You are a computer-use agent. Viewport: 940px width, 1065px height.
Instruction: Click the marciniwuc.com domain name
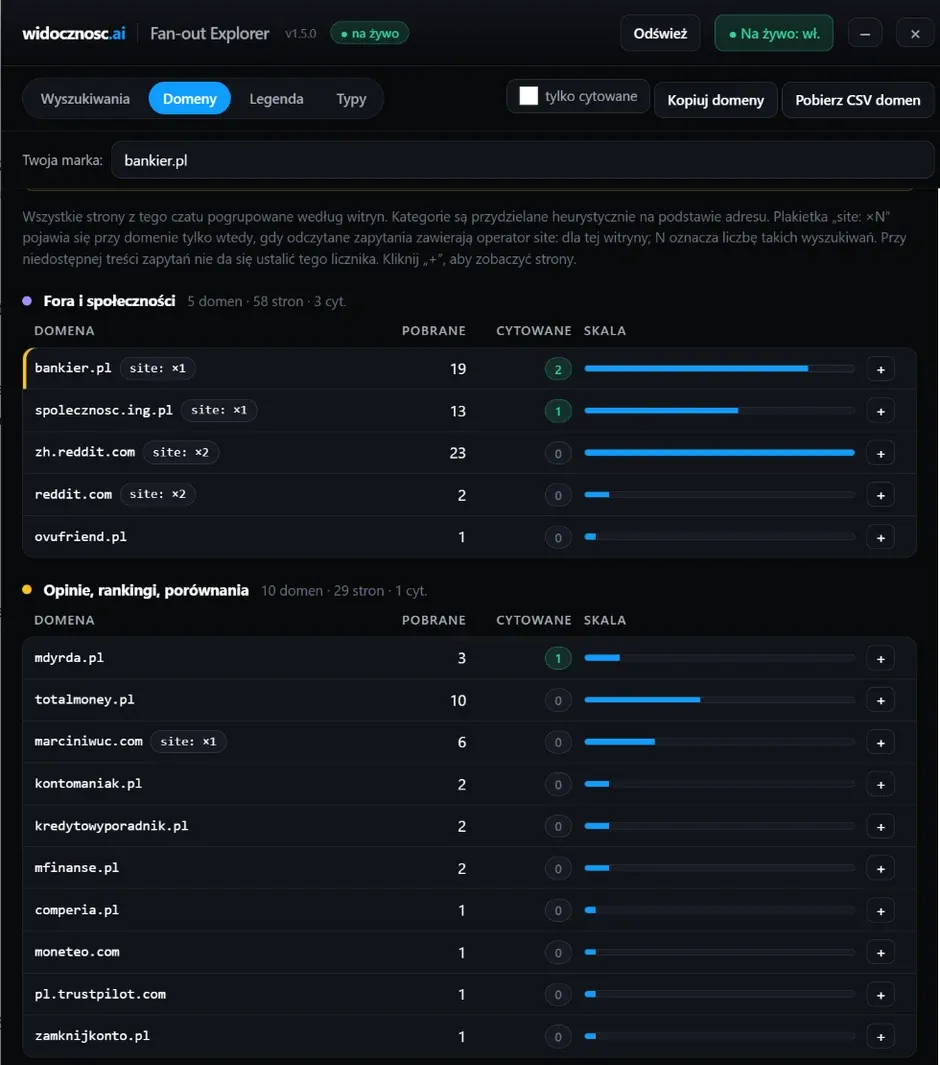(88, 742)
